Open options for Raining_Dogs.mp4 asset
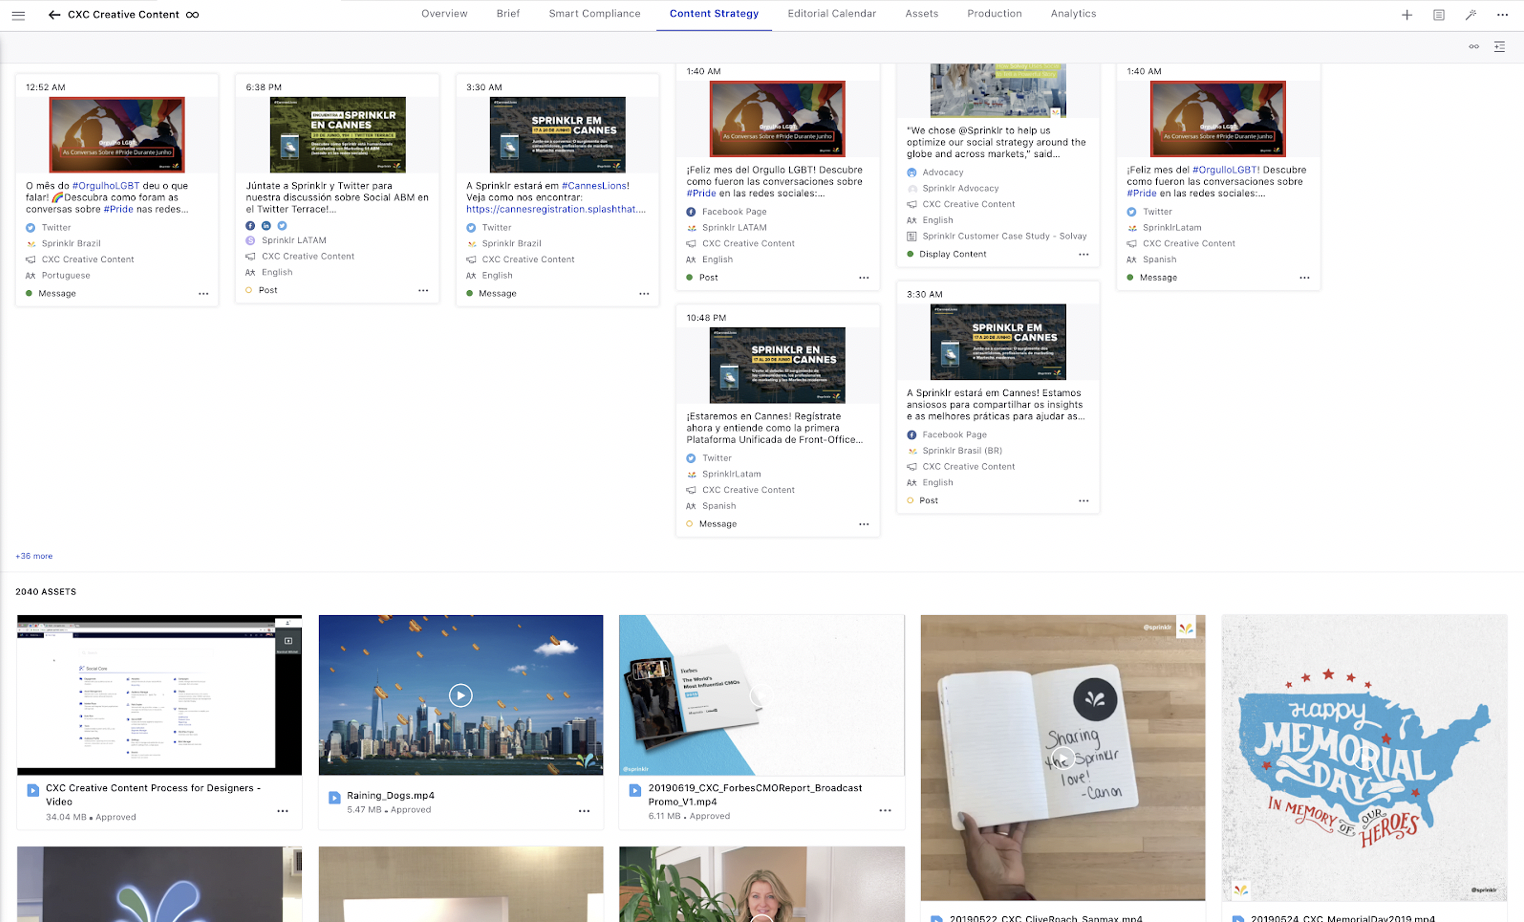This screenshot has height=922, width=1524. click(x=584, y=811)
